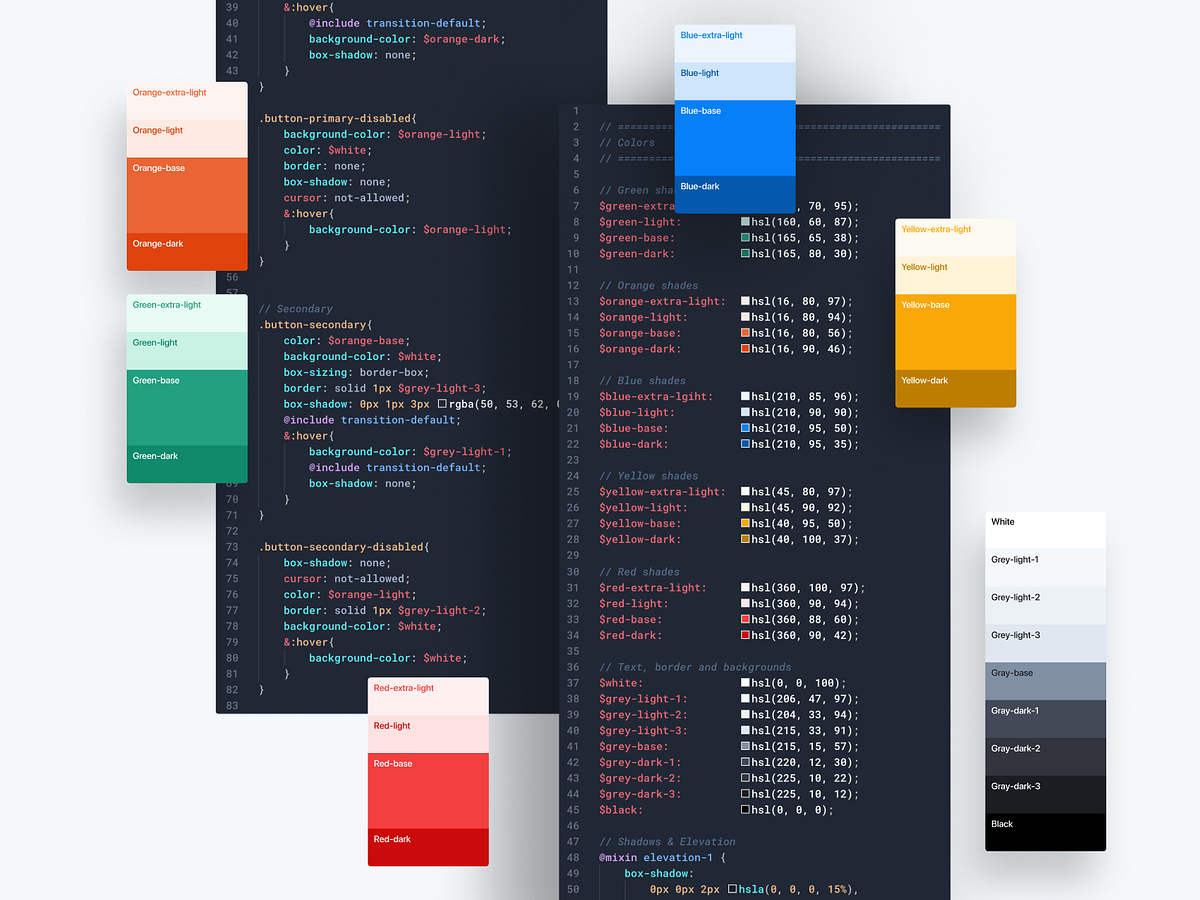Click the color preview square beside $blue-base
This screenshot has height=900, width=1200.
(x=744, y=428)
